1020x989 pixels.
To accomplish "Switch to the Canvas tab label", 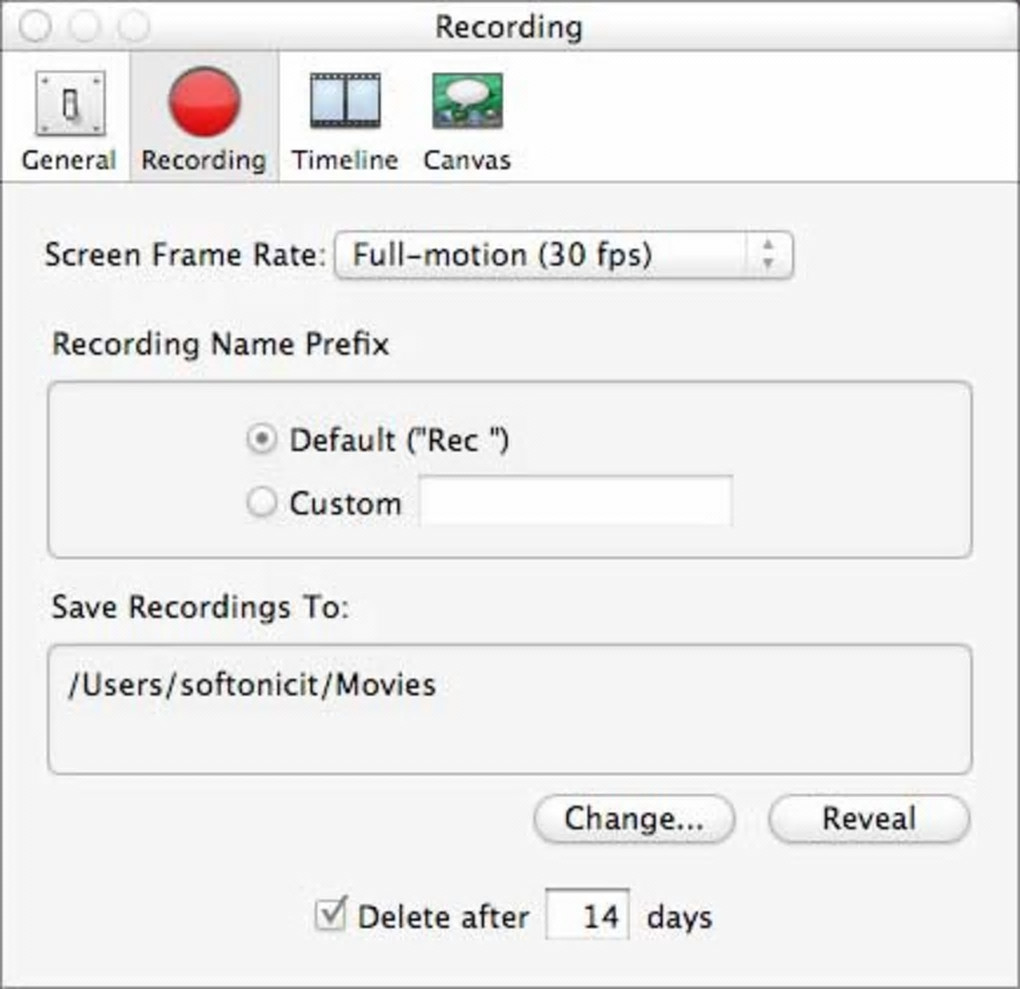I will [467, 160].
